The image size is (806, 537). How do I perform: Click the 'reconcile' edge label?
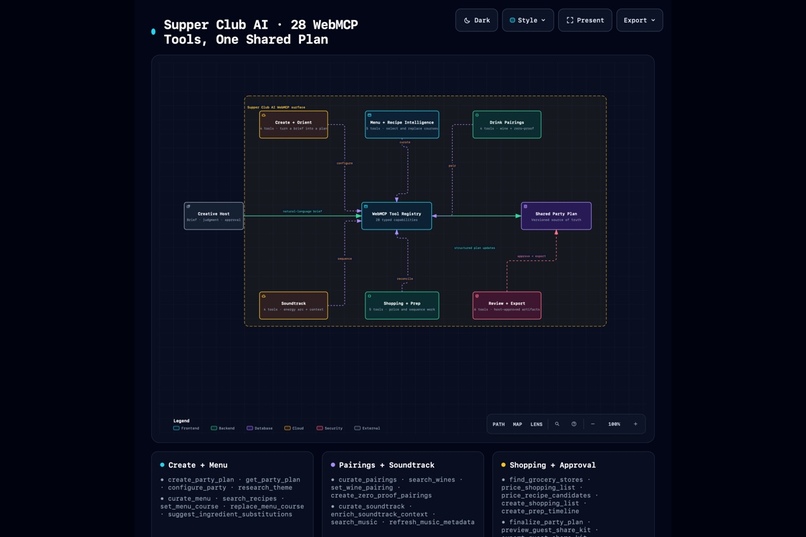[405, 279]
